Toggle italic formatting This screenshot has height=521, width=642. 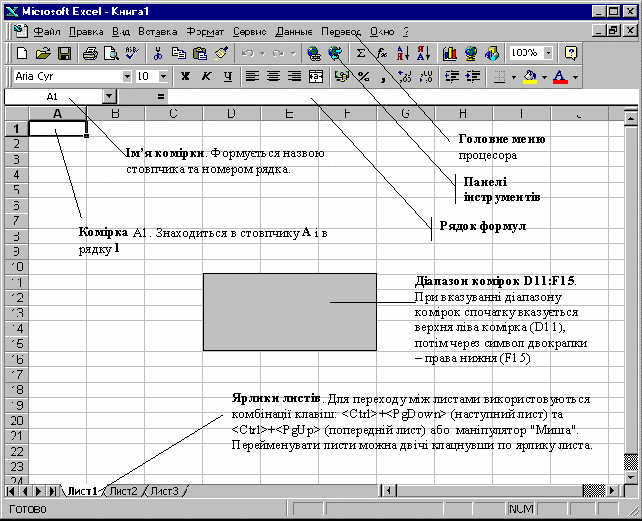(x=206, y=77)
